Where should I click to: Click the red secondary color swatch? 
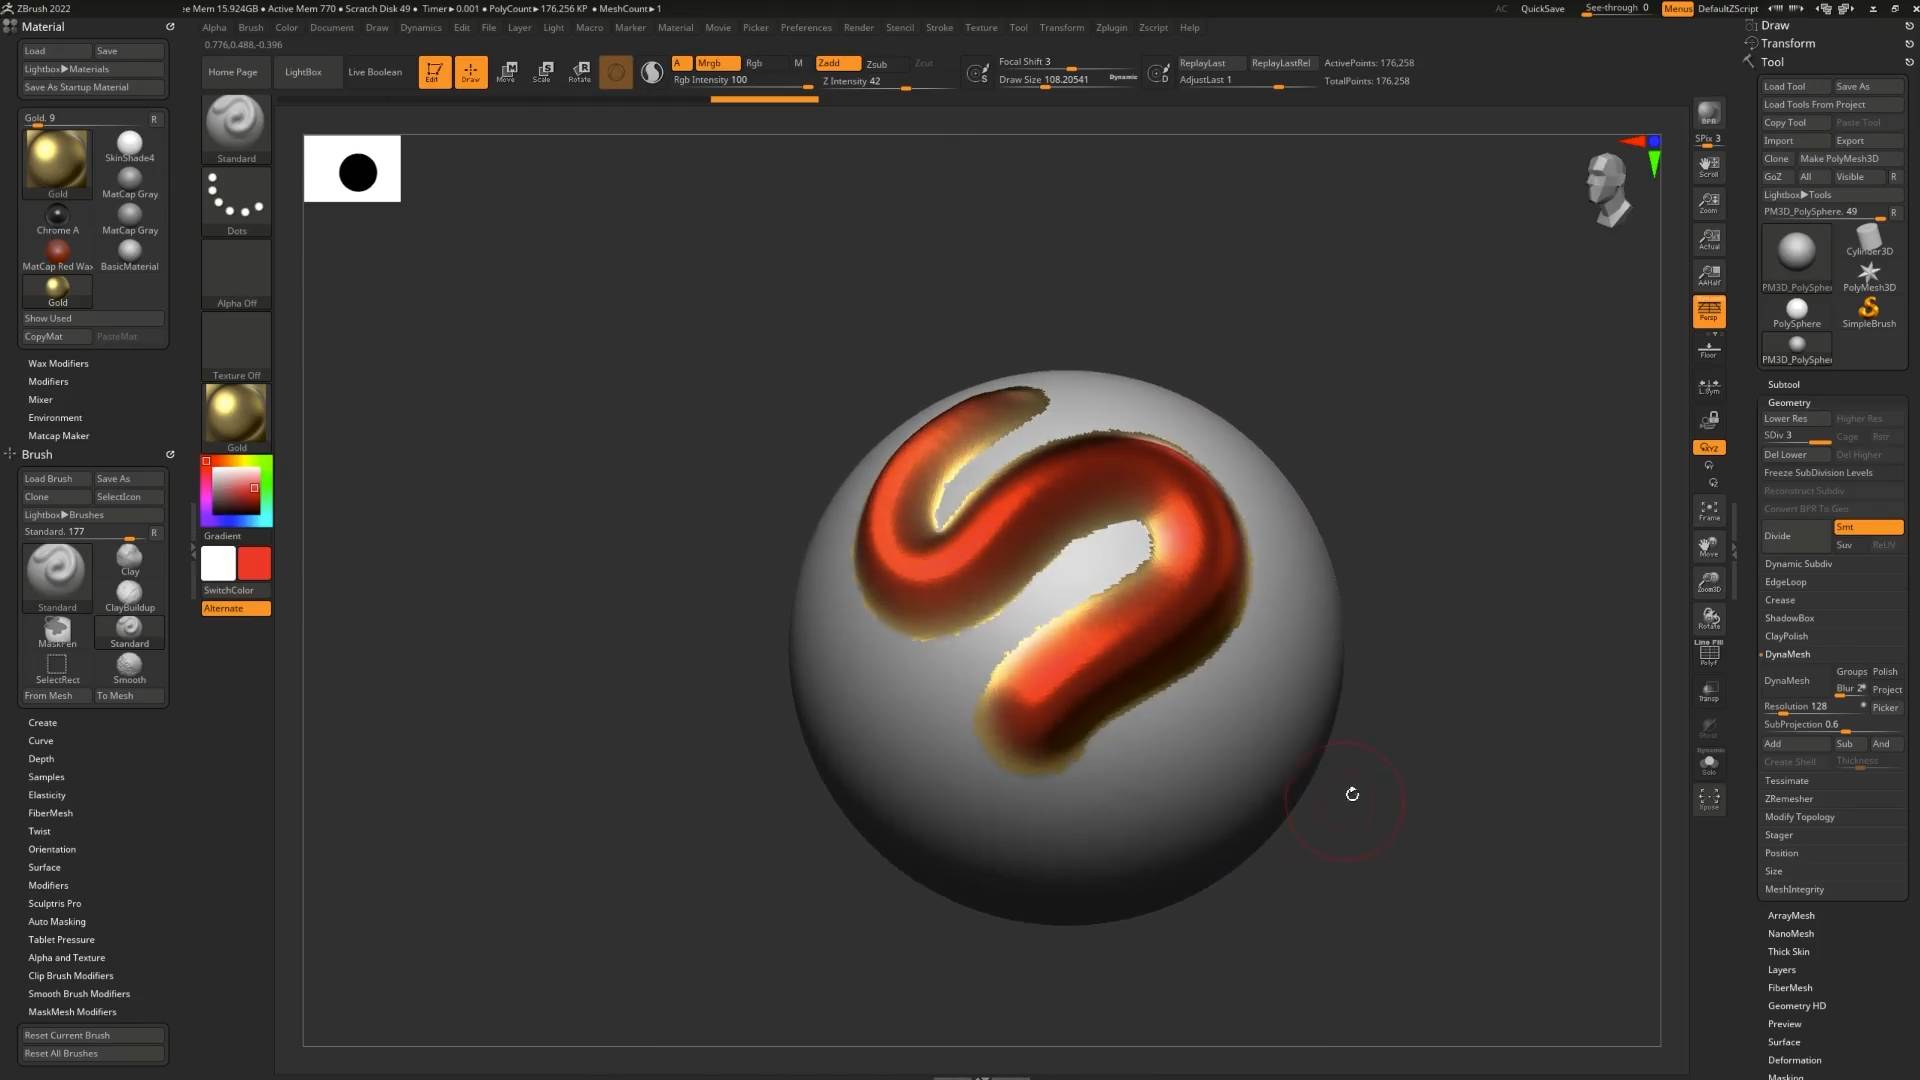pos(254,563)
